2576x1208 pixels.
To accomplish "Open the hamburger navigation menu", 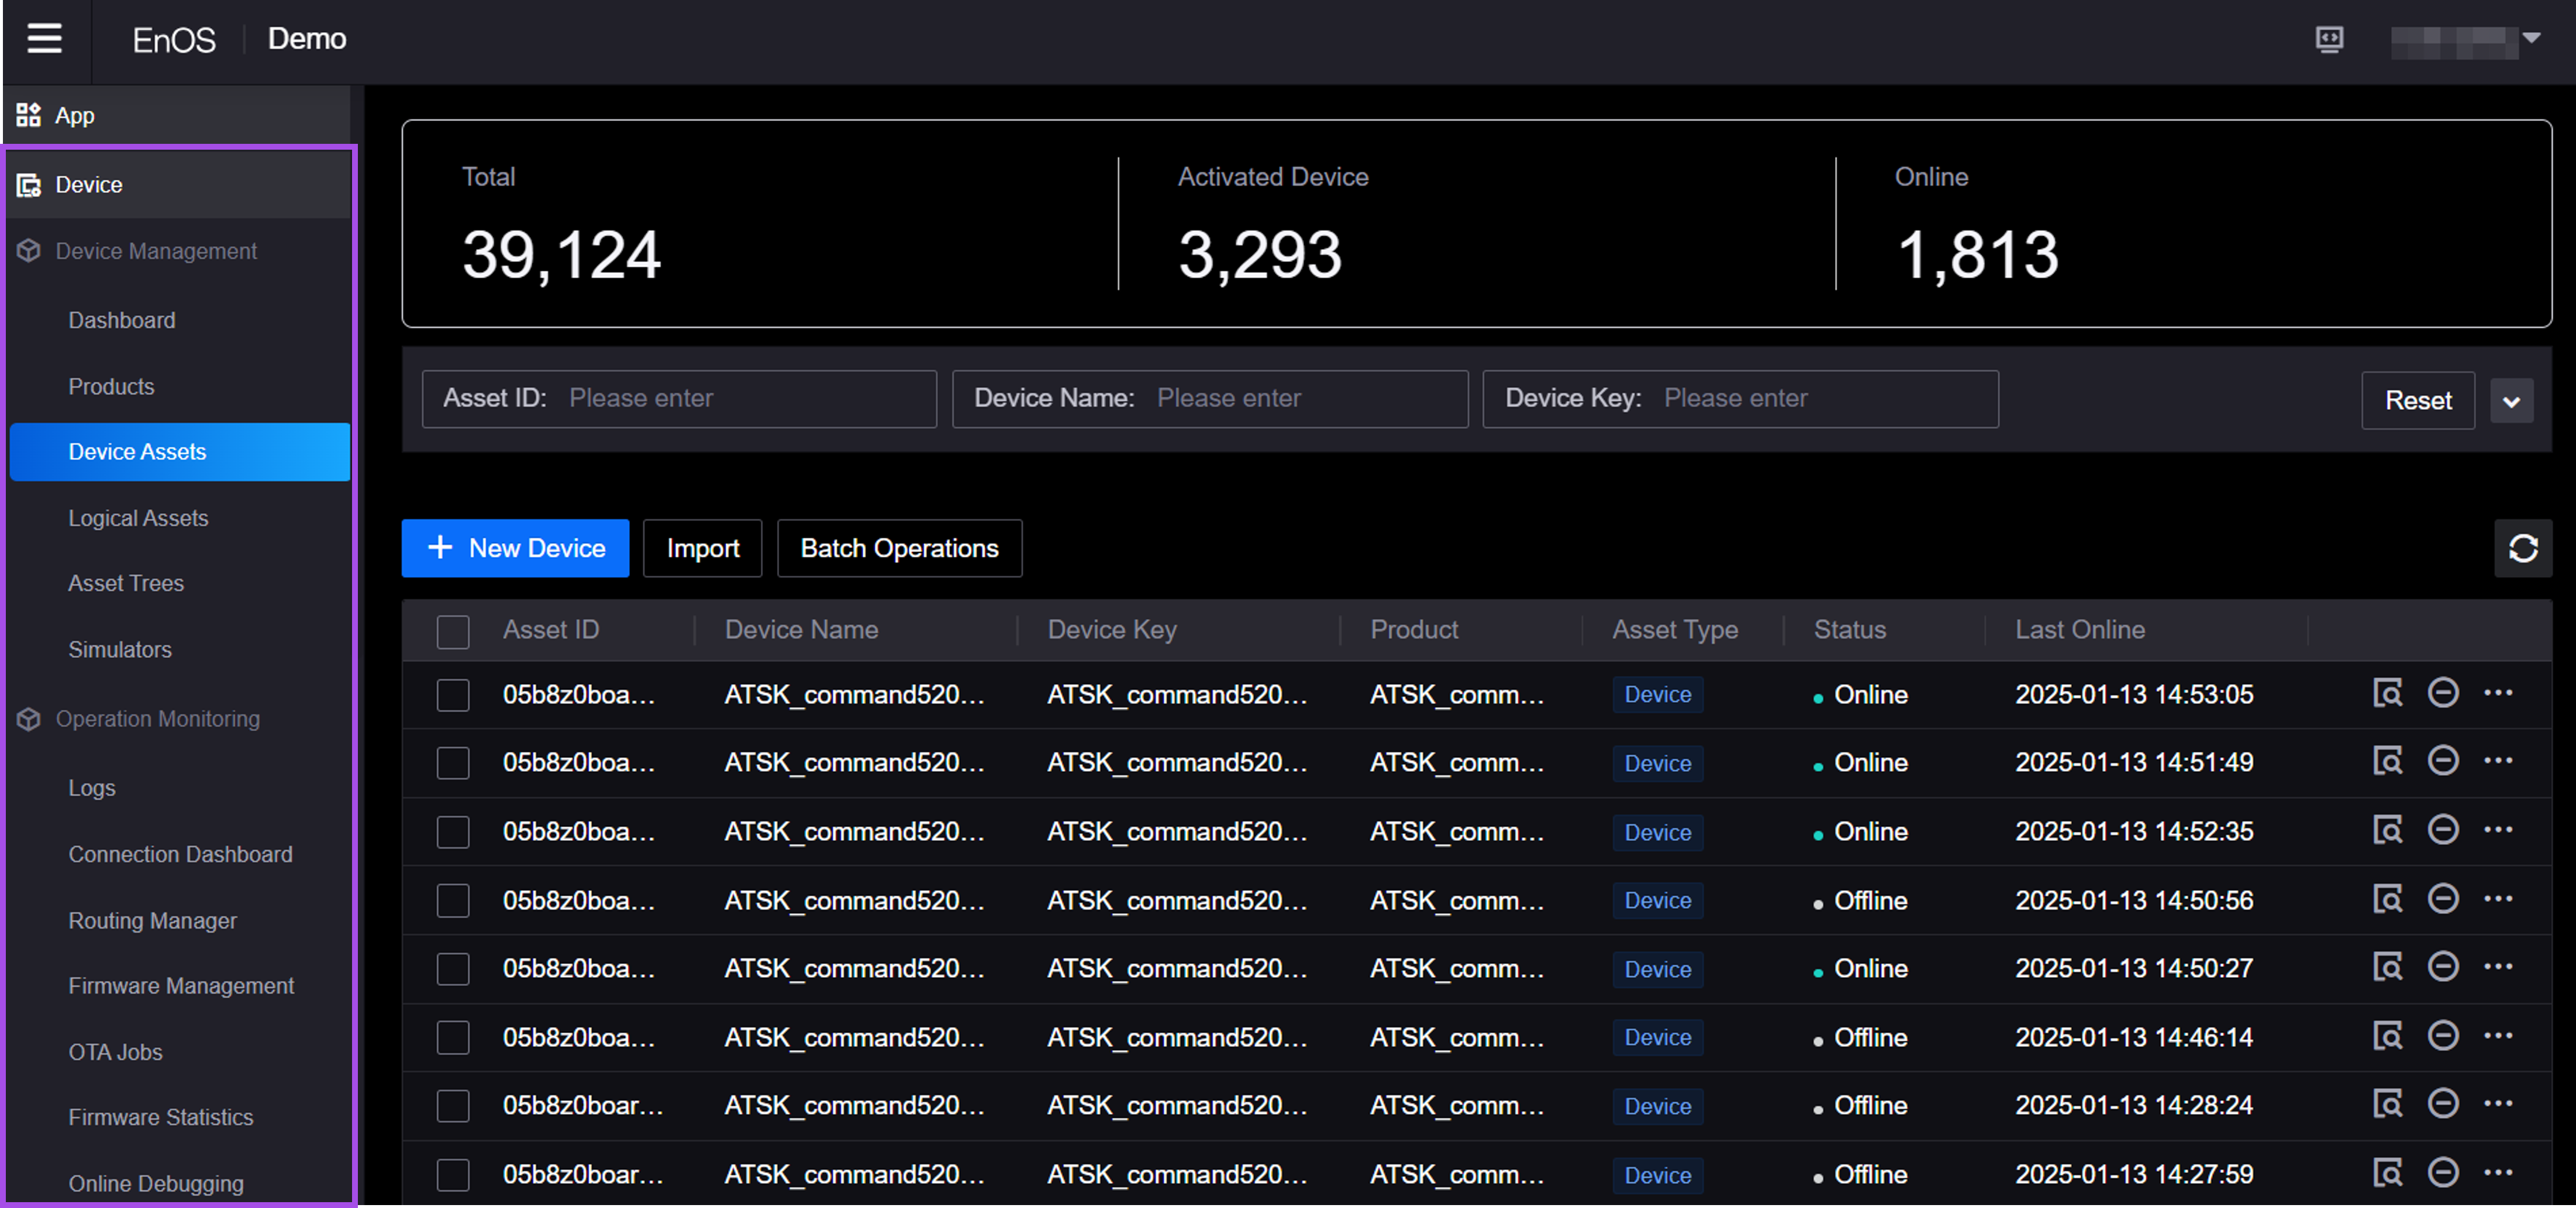I will [44, 39].
